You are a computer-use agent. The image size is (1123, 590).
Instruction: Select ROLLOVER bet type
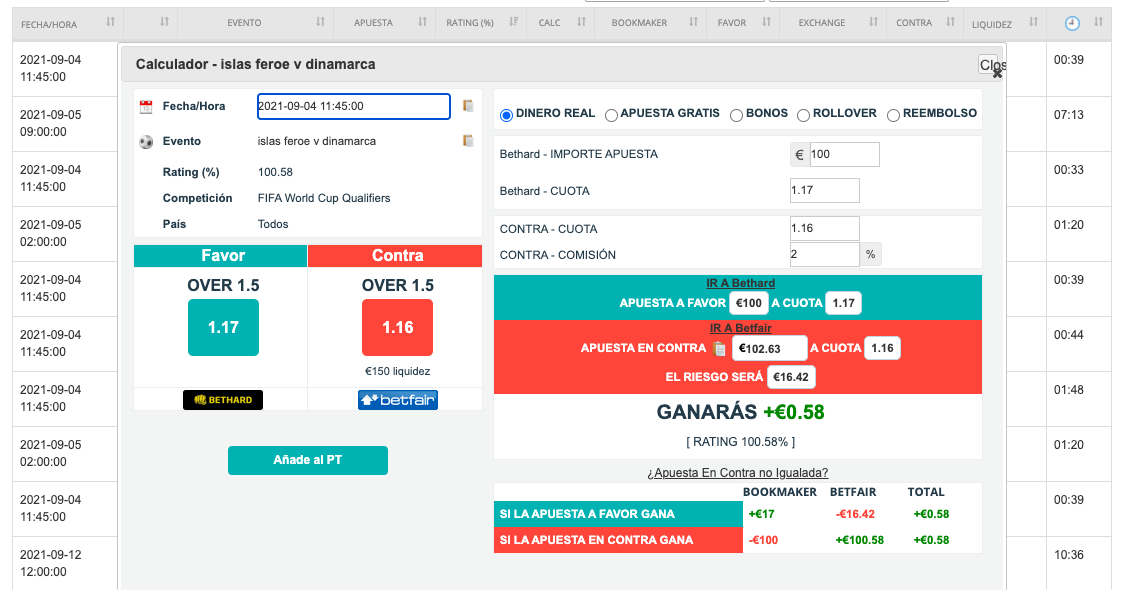[804, 115]
